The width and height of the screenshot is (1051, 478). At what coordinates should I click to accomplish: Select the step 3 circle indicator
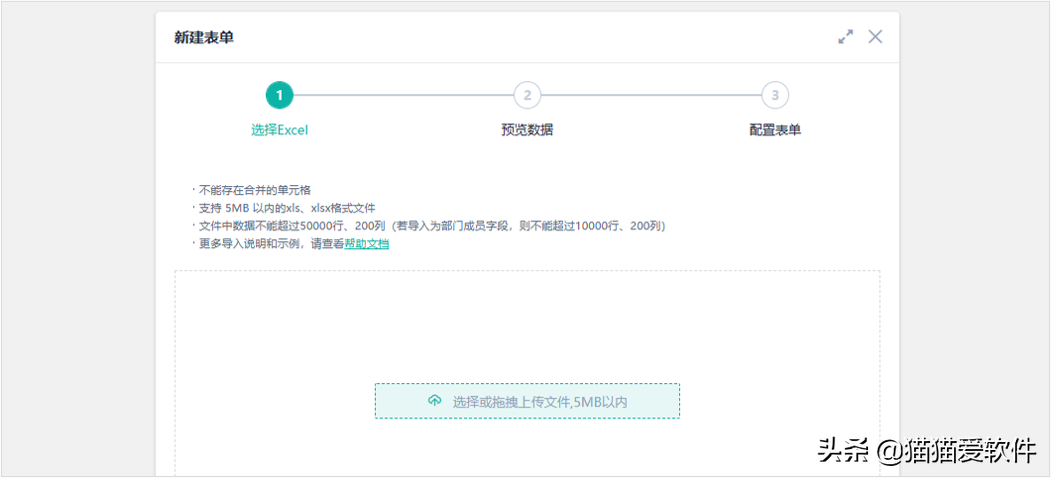[x=775, y=95]
